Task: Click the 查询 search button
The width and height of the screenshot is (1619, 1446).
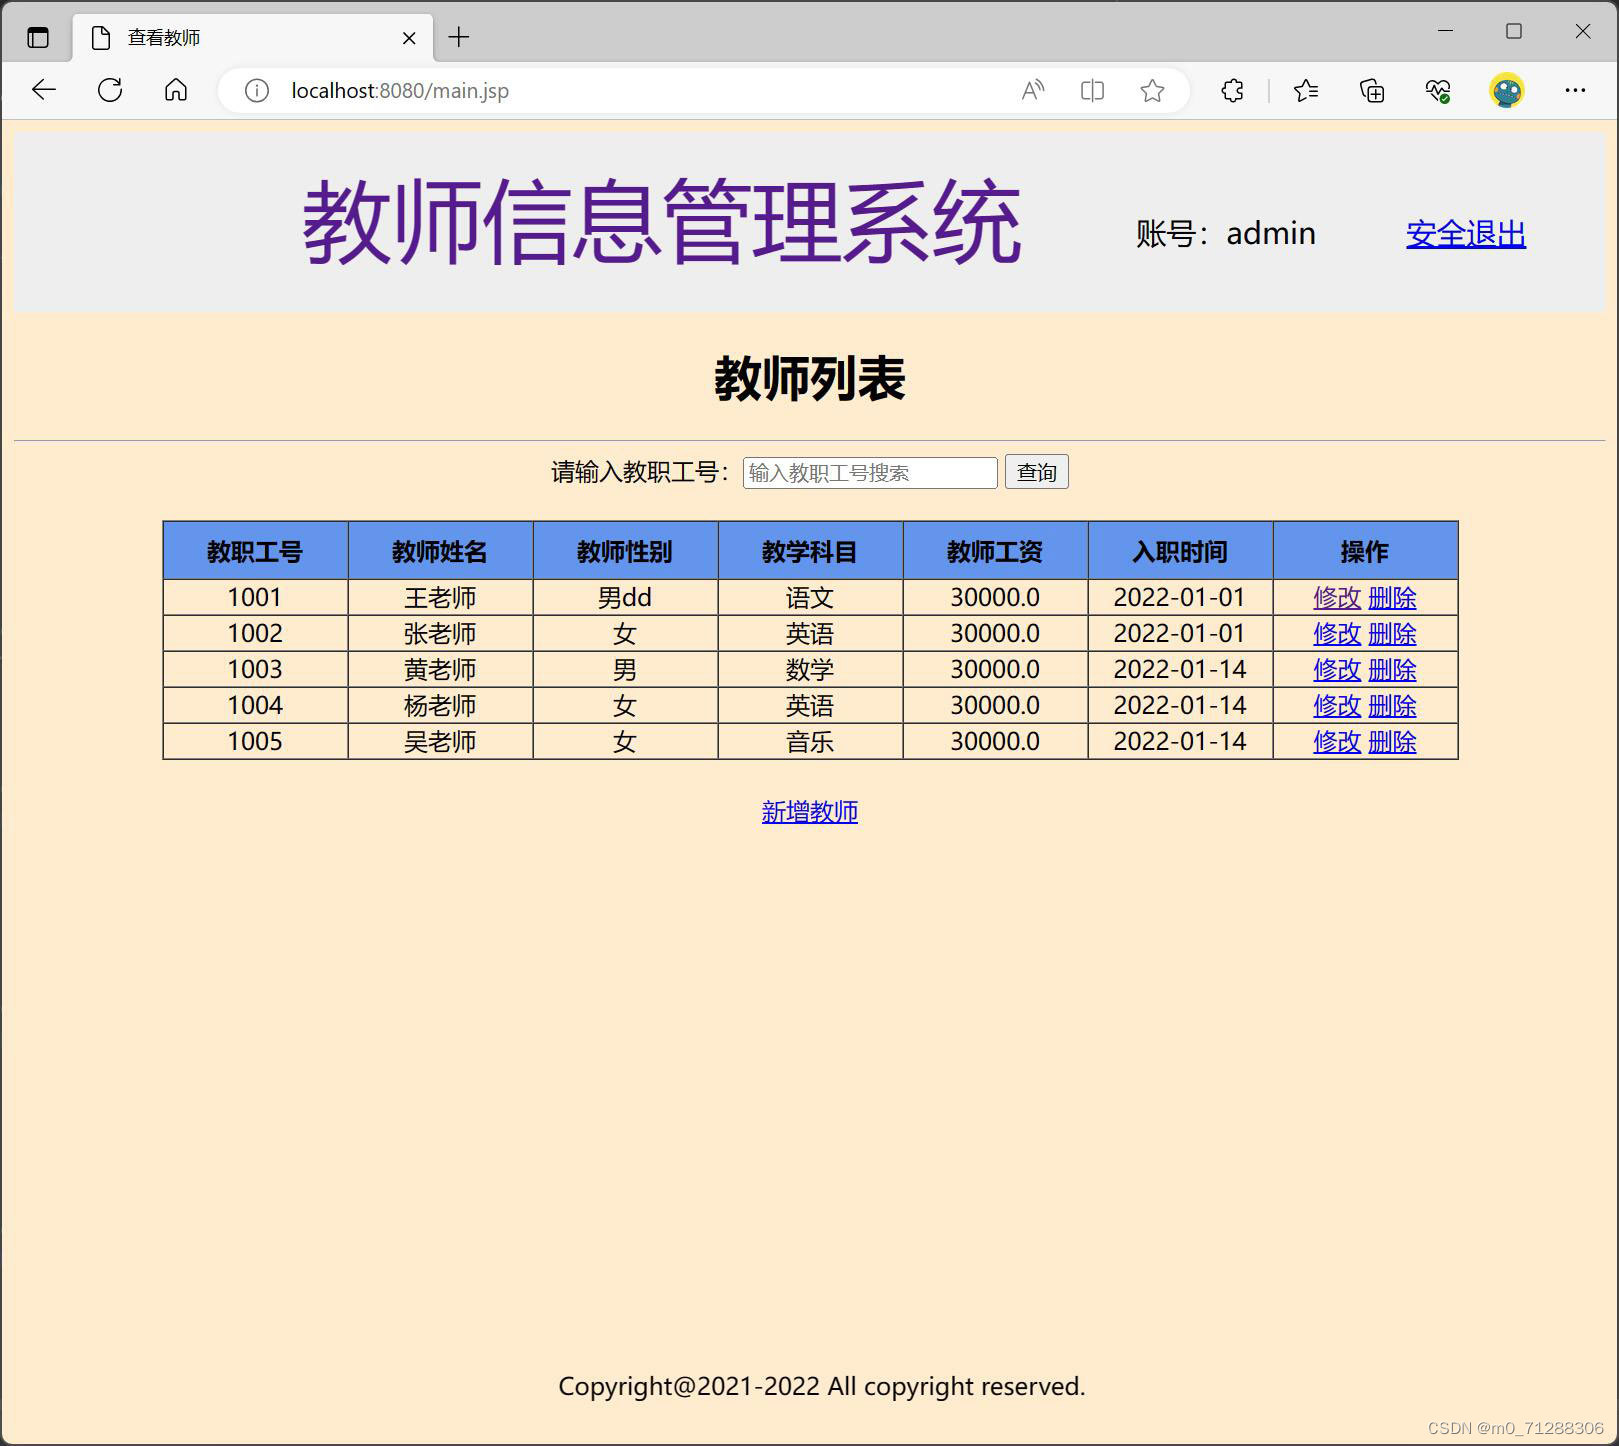Action: point(1037,471)
